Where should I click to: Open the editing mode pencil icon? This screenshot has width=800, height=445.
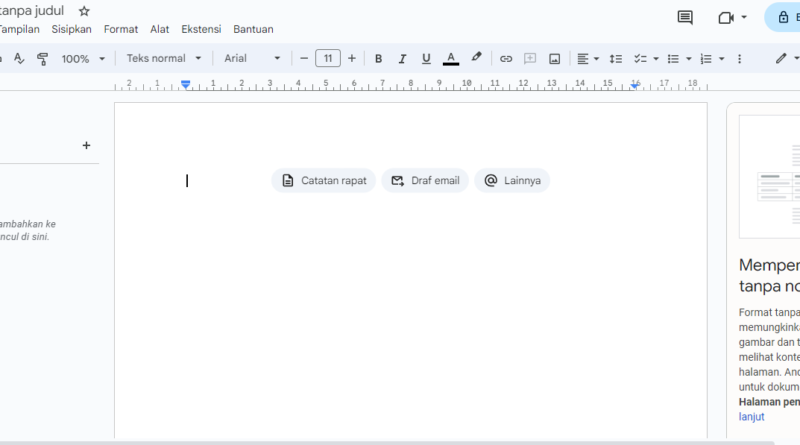pyautogui.click(x=781, y=59)
